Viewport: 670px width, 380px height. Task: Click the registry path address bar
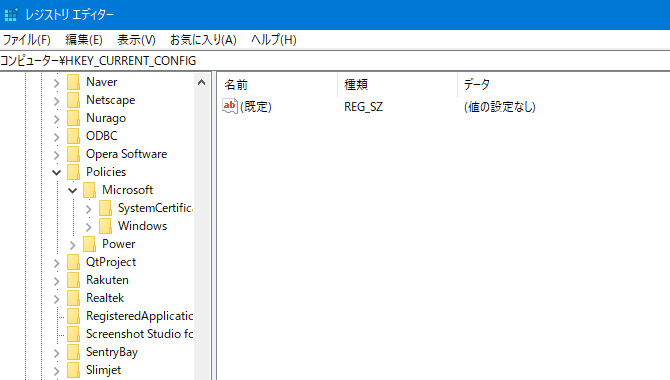click(x=335, y=61)
